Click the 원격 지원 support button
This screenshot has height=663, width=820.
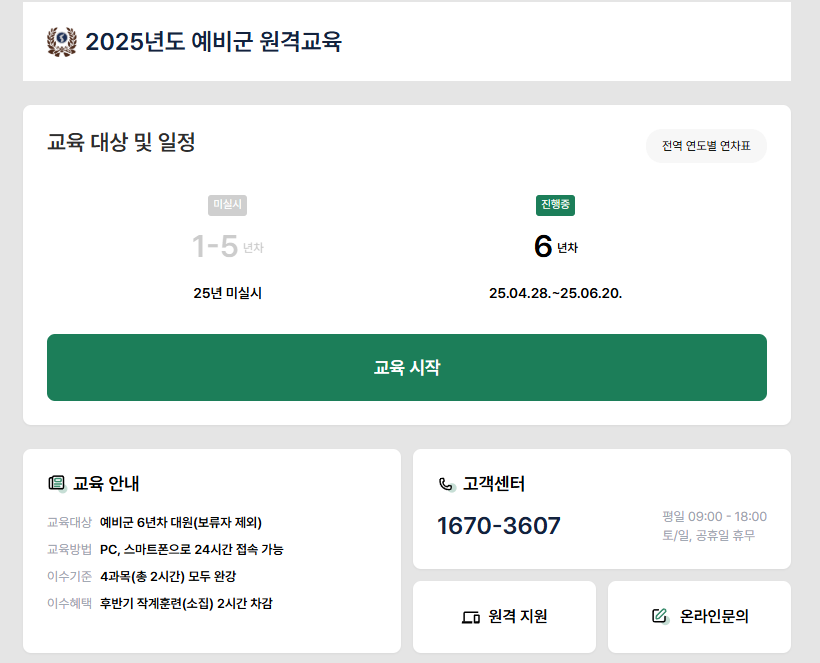504,617
